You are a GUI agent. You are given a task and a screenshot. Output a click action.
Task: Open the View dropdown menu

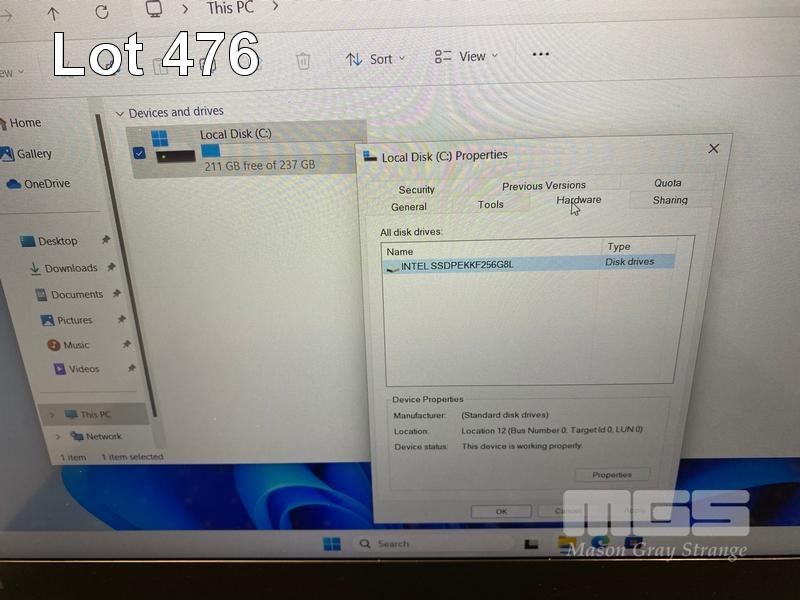[x=466, y=57]
